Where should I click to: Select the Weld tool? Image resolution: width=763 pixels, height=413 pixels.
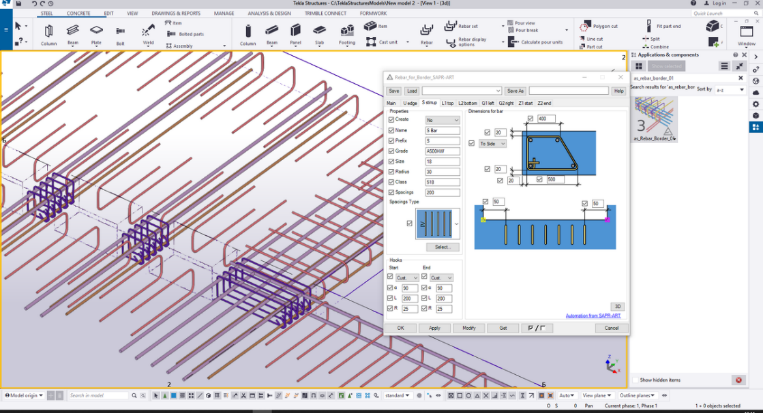148,35
